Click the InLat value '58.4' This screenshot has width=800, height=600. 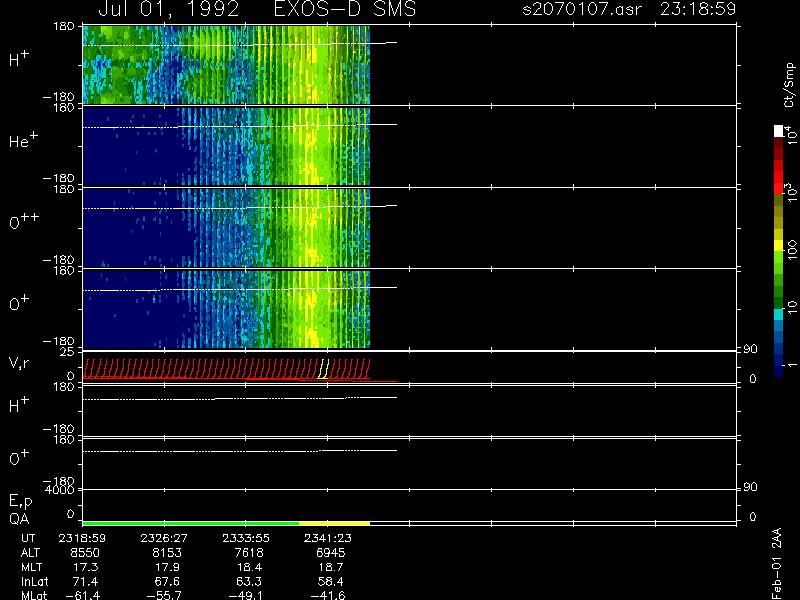(x=331, y=581)
